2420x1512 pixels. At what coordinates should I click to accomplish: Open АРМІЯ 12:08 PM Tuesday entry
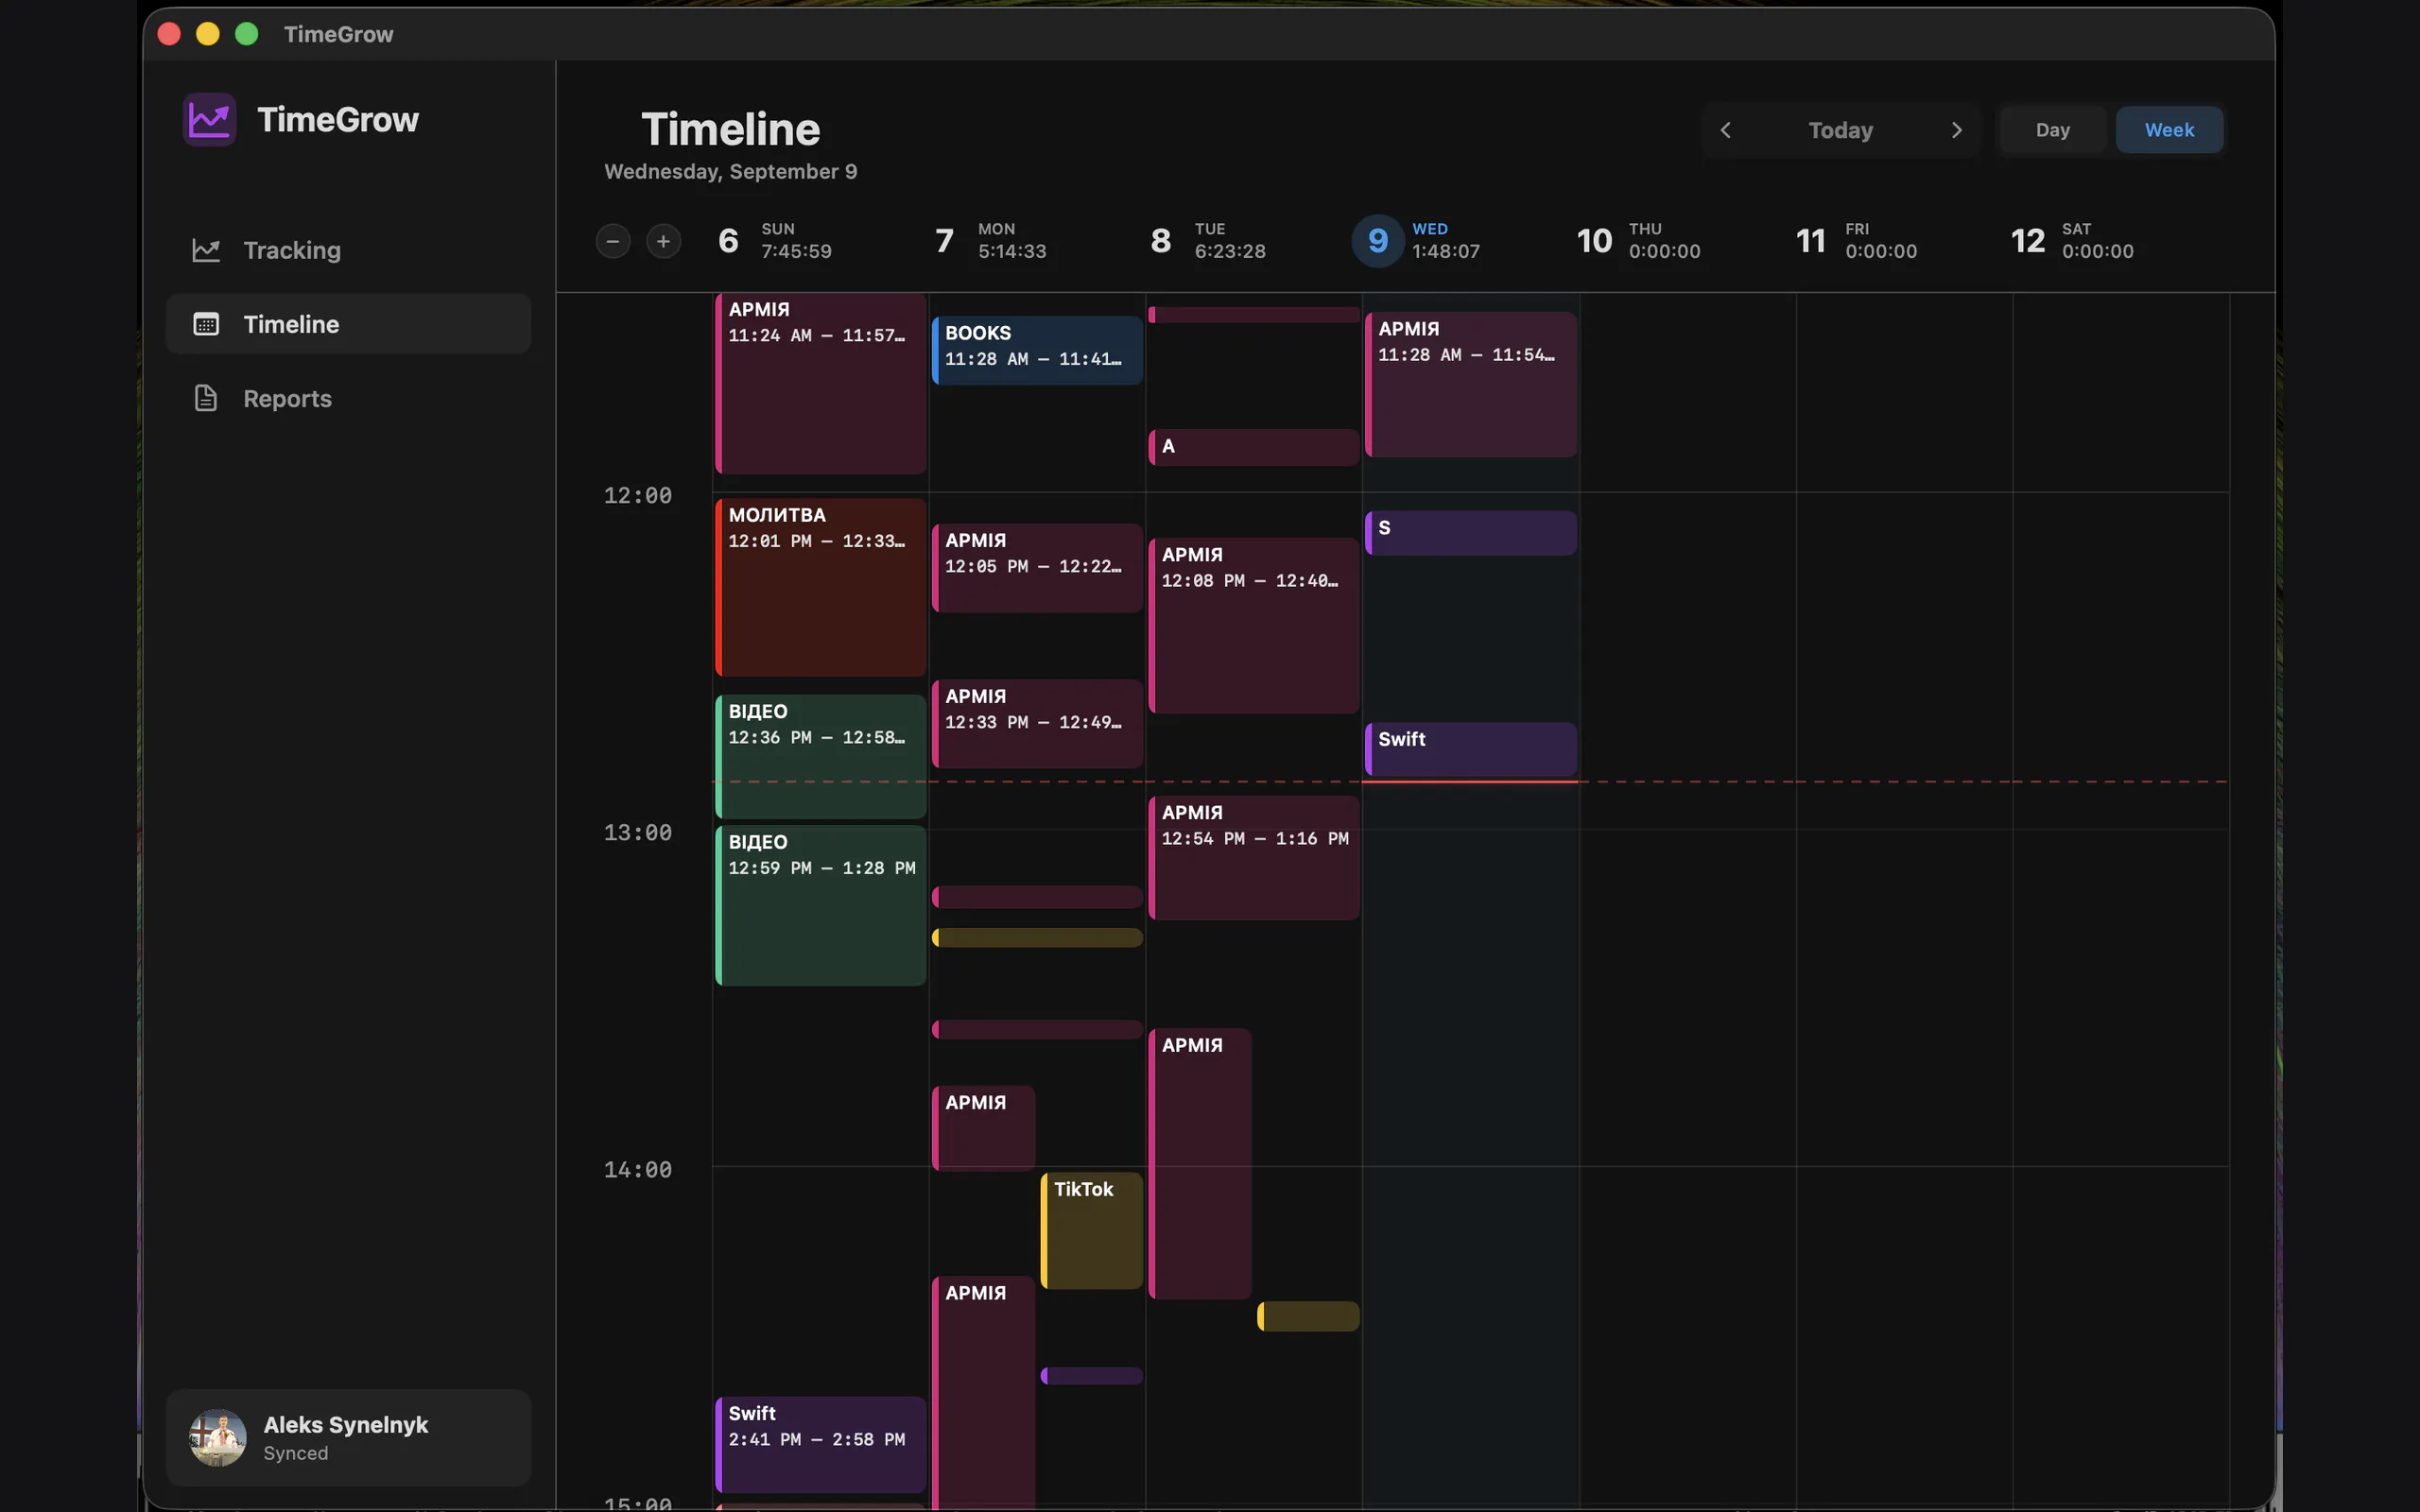click(x=1254, y=626)
